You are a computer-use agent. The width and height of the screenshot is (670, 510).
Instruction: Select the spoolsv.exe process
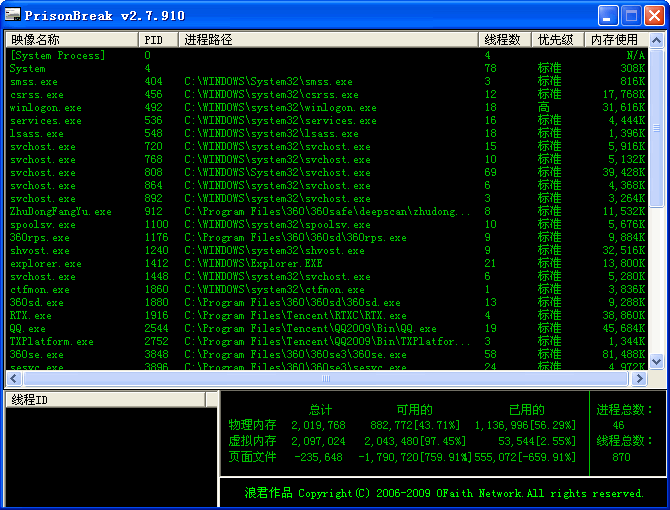tap(327, 225)
